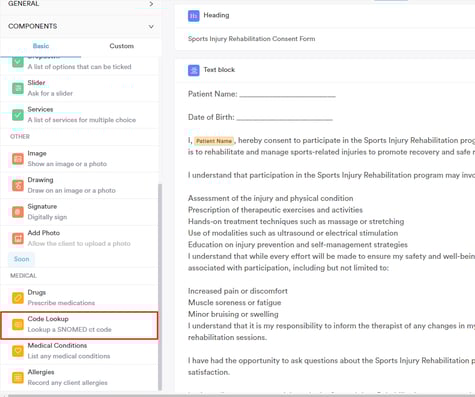This screenshot has width=475, height=397.
Task: Click the Add Photo label
Action: (x=44, y=233)
